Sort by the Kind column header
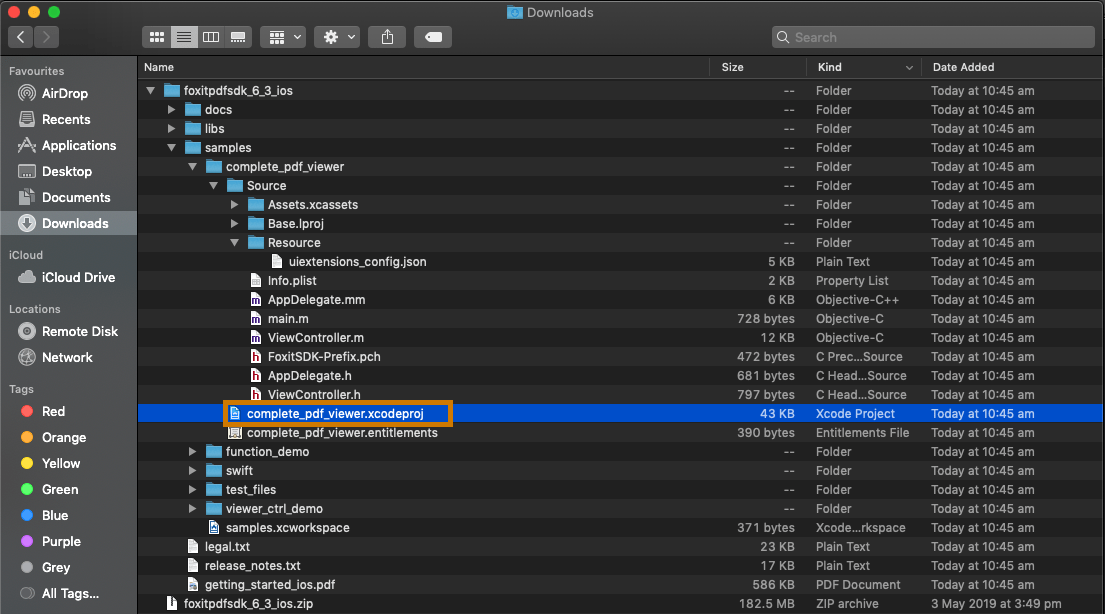The height and width of the screenshot is (614, 1105). click(865, 67)
